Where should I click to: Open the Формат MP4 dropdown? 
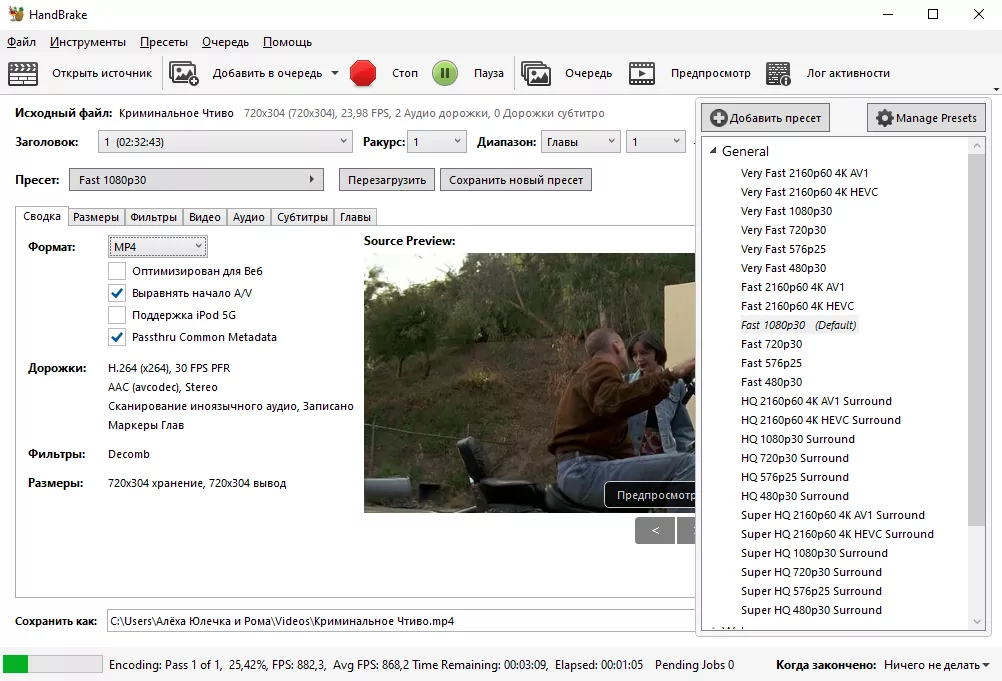(158, 247)
